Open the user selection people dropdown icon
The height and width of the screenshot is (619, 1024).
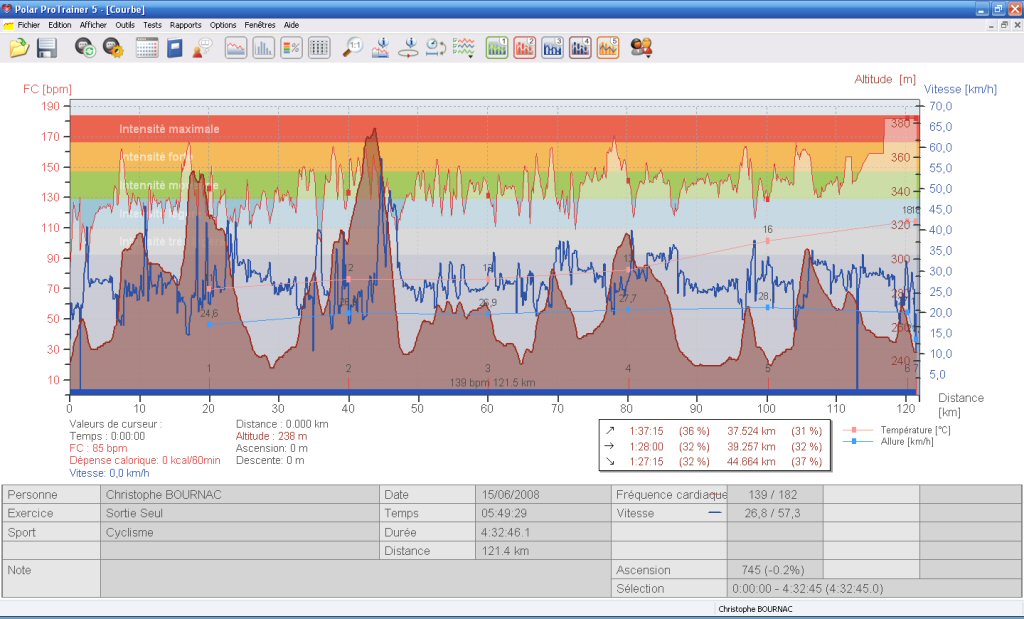(641, 48)
